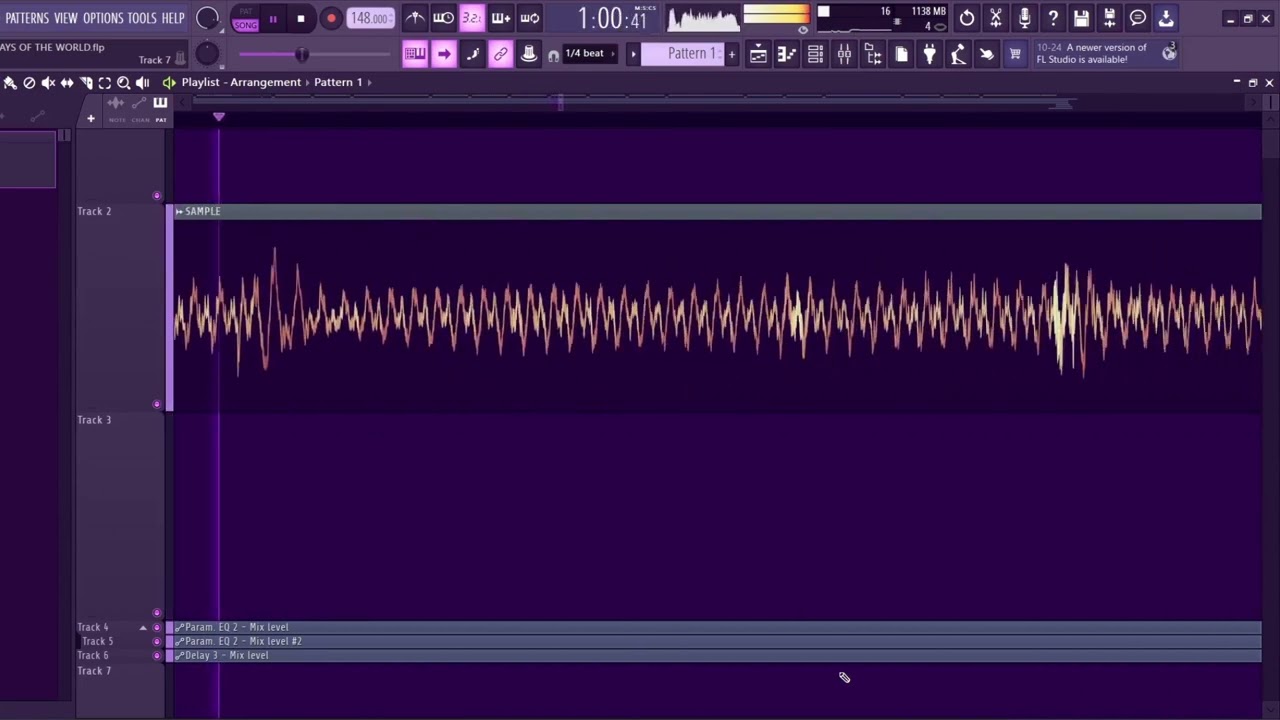Stop playback with the stop button
The width and height of the screenshot is (1280, 720).
pyautogui.click(x=301, y=19)
